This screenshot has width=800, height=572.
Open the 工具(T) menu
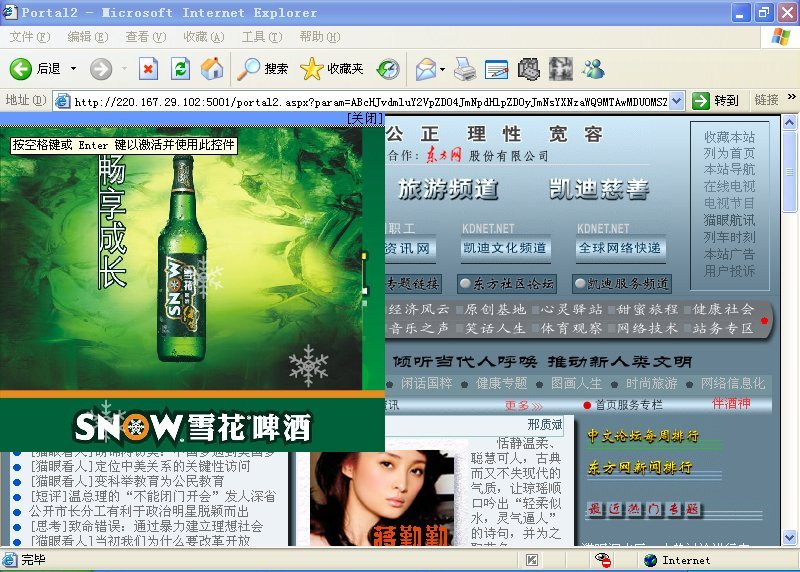(261, 37)
